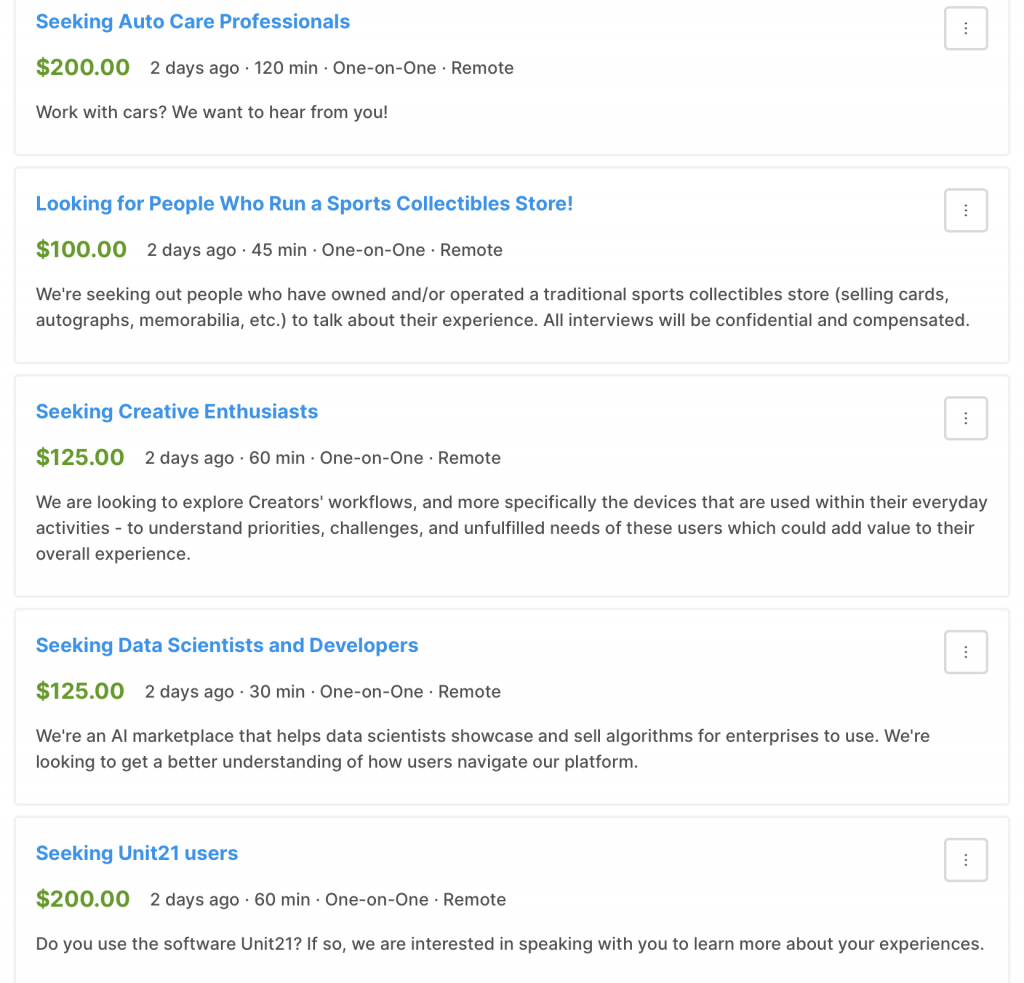
Task: Click the "Do you use the software Unit21?" text
Action: click(510, 944)
